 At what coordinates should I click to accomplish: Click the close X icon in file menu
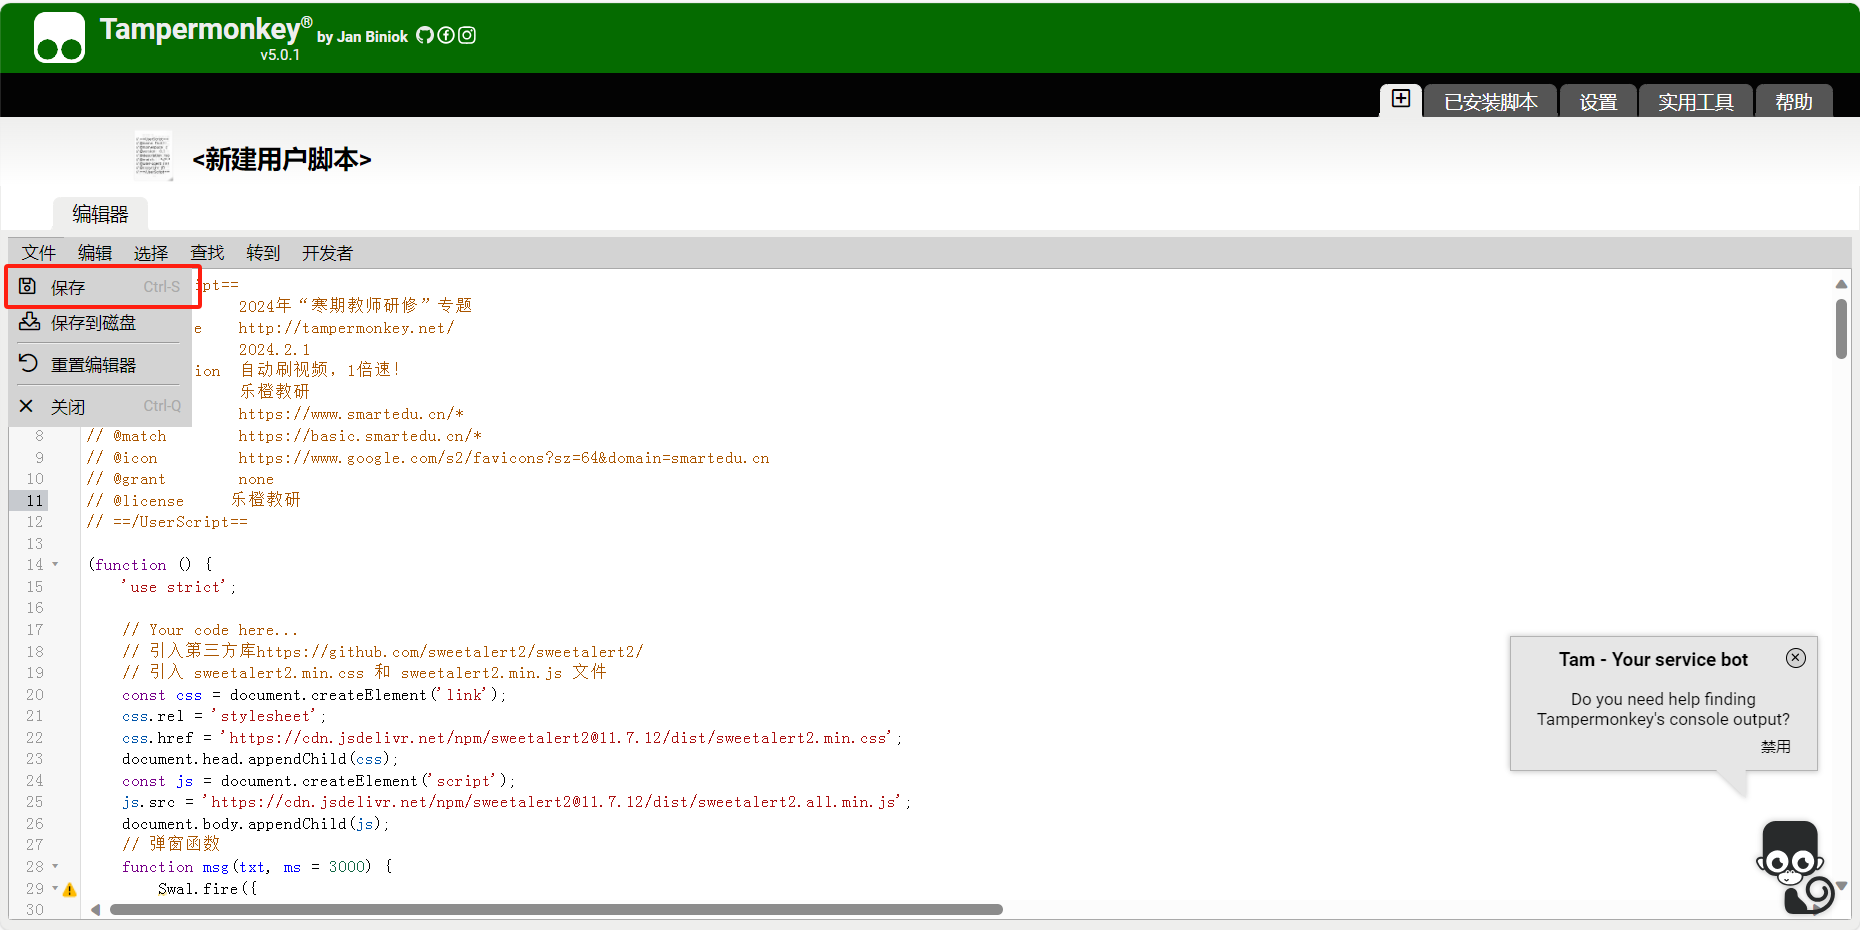[x=27, y=406]
